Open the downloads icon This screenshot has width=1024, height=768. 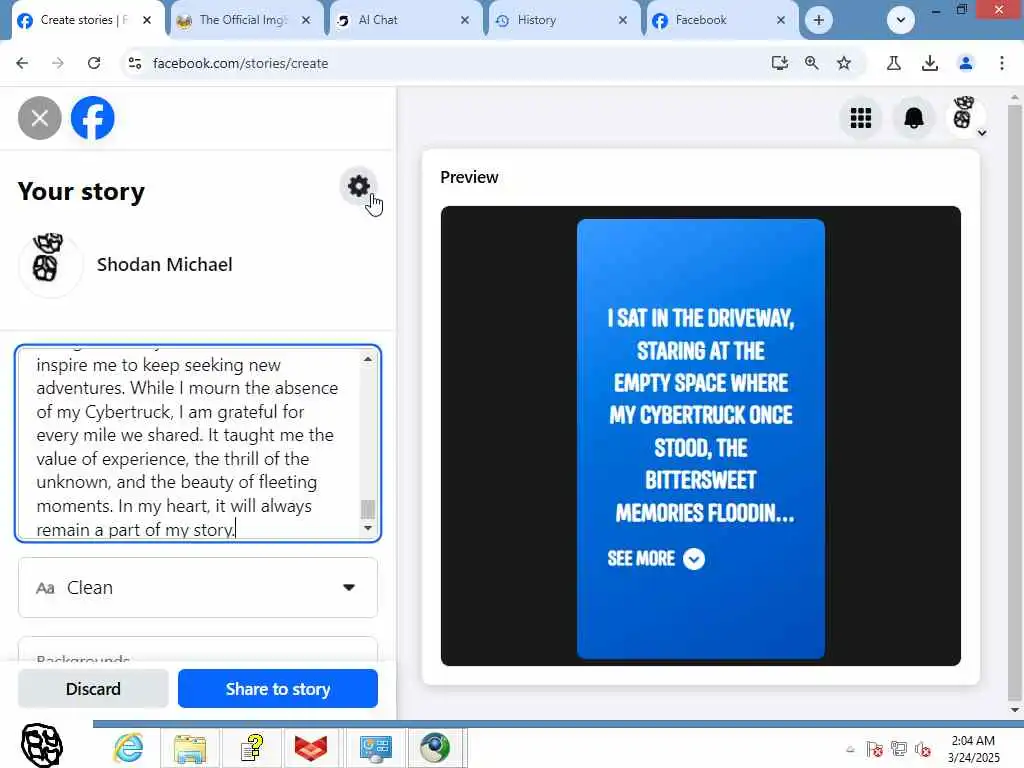coord(929,63)
